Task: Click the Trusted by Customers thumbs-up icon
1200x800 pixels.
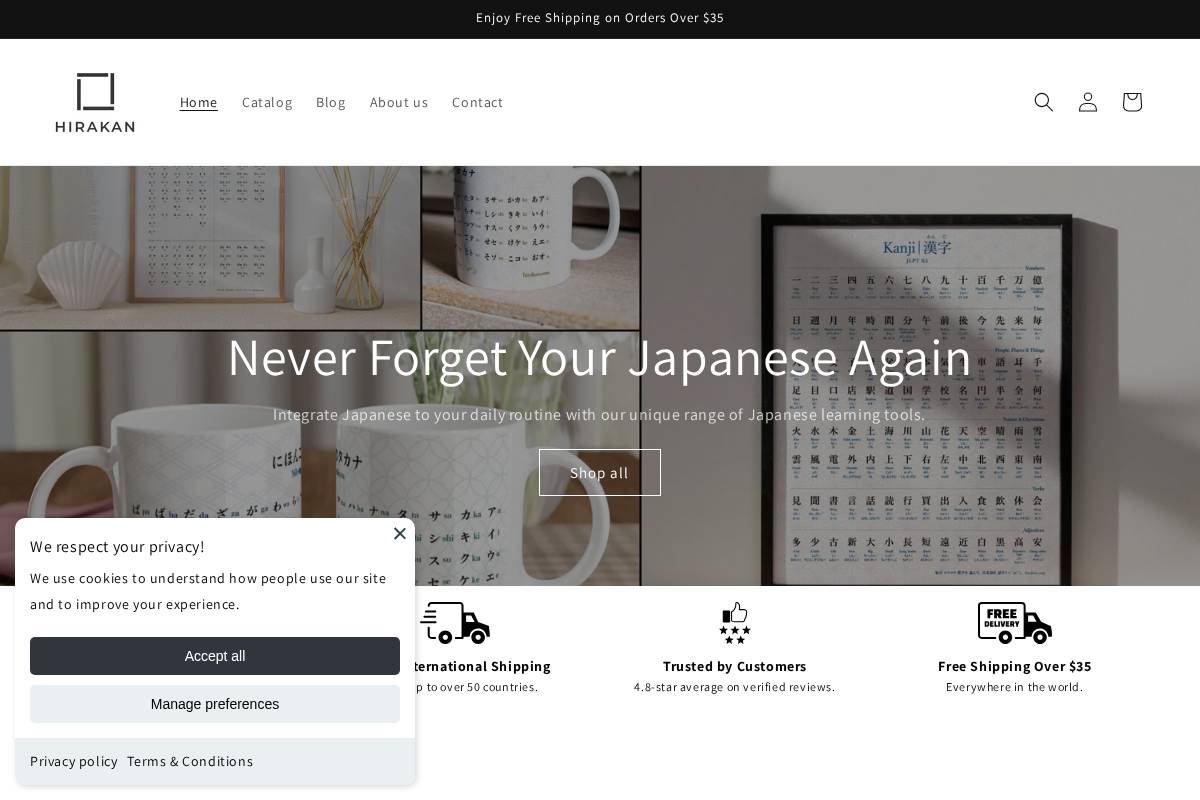Action: pos(735,622)
